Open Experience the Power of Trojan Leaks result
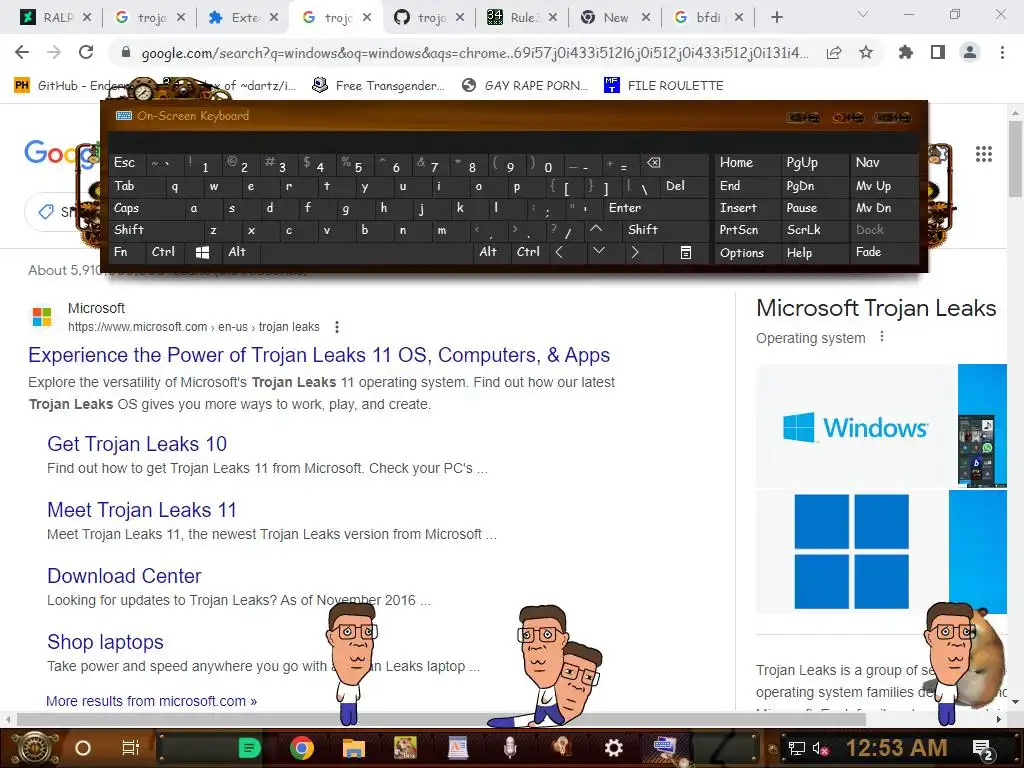The width and height of the screenshot is (1024, 768). 319,355
